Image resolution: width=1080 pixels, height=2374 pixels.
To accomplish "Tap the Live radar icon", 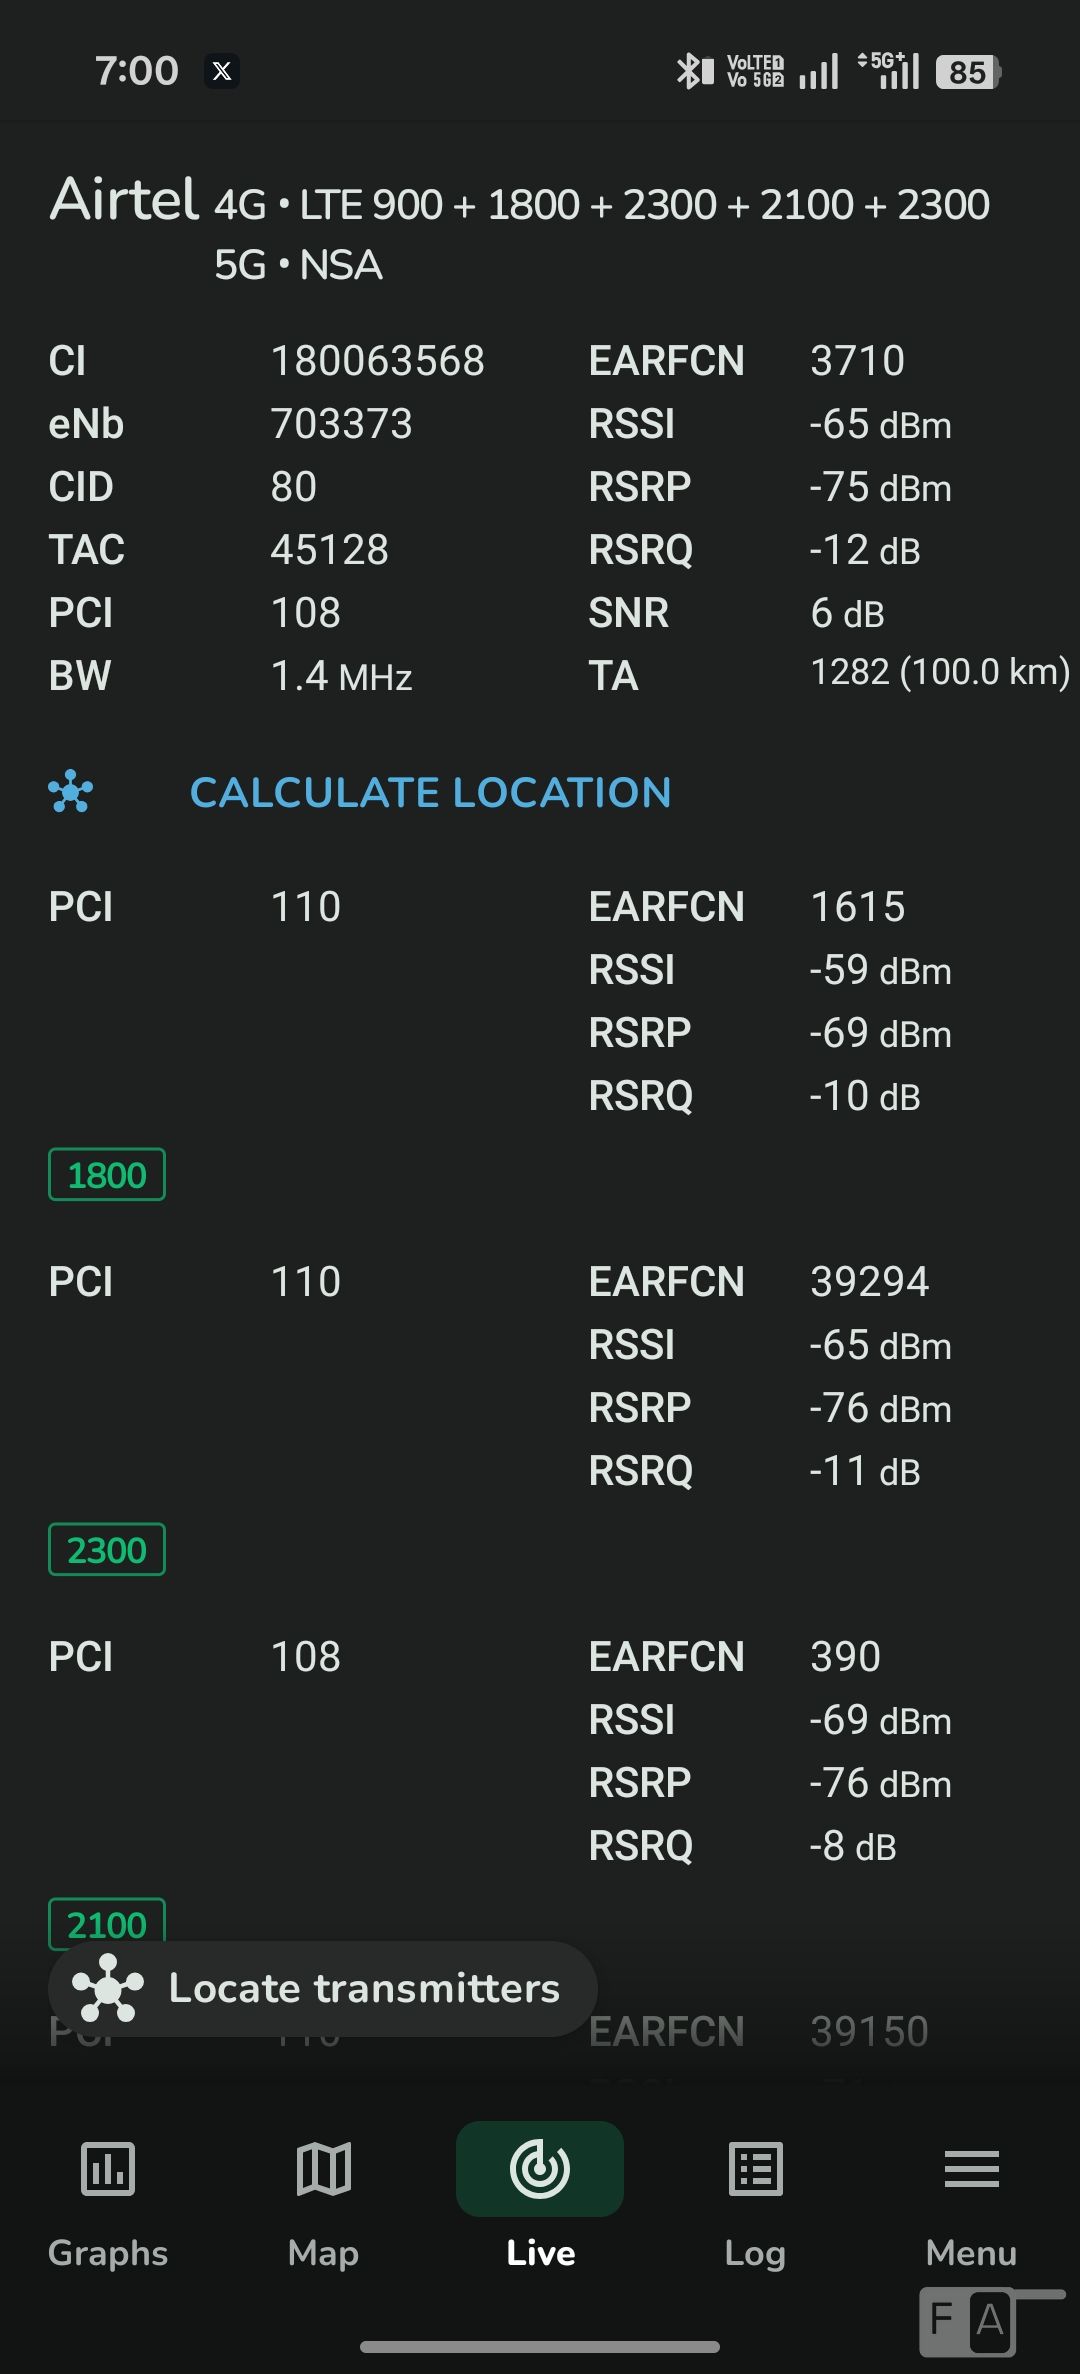I will coord(540,2169).
